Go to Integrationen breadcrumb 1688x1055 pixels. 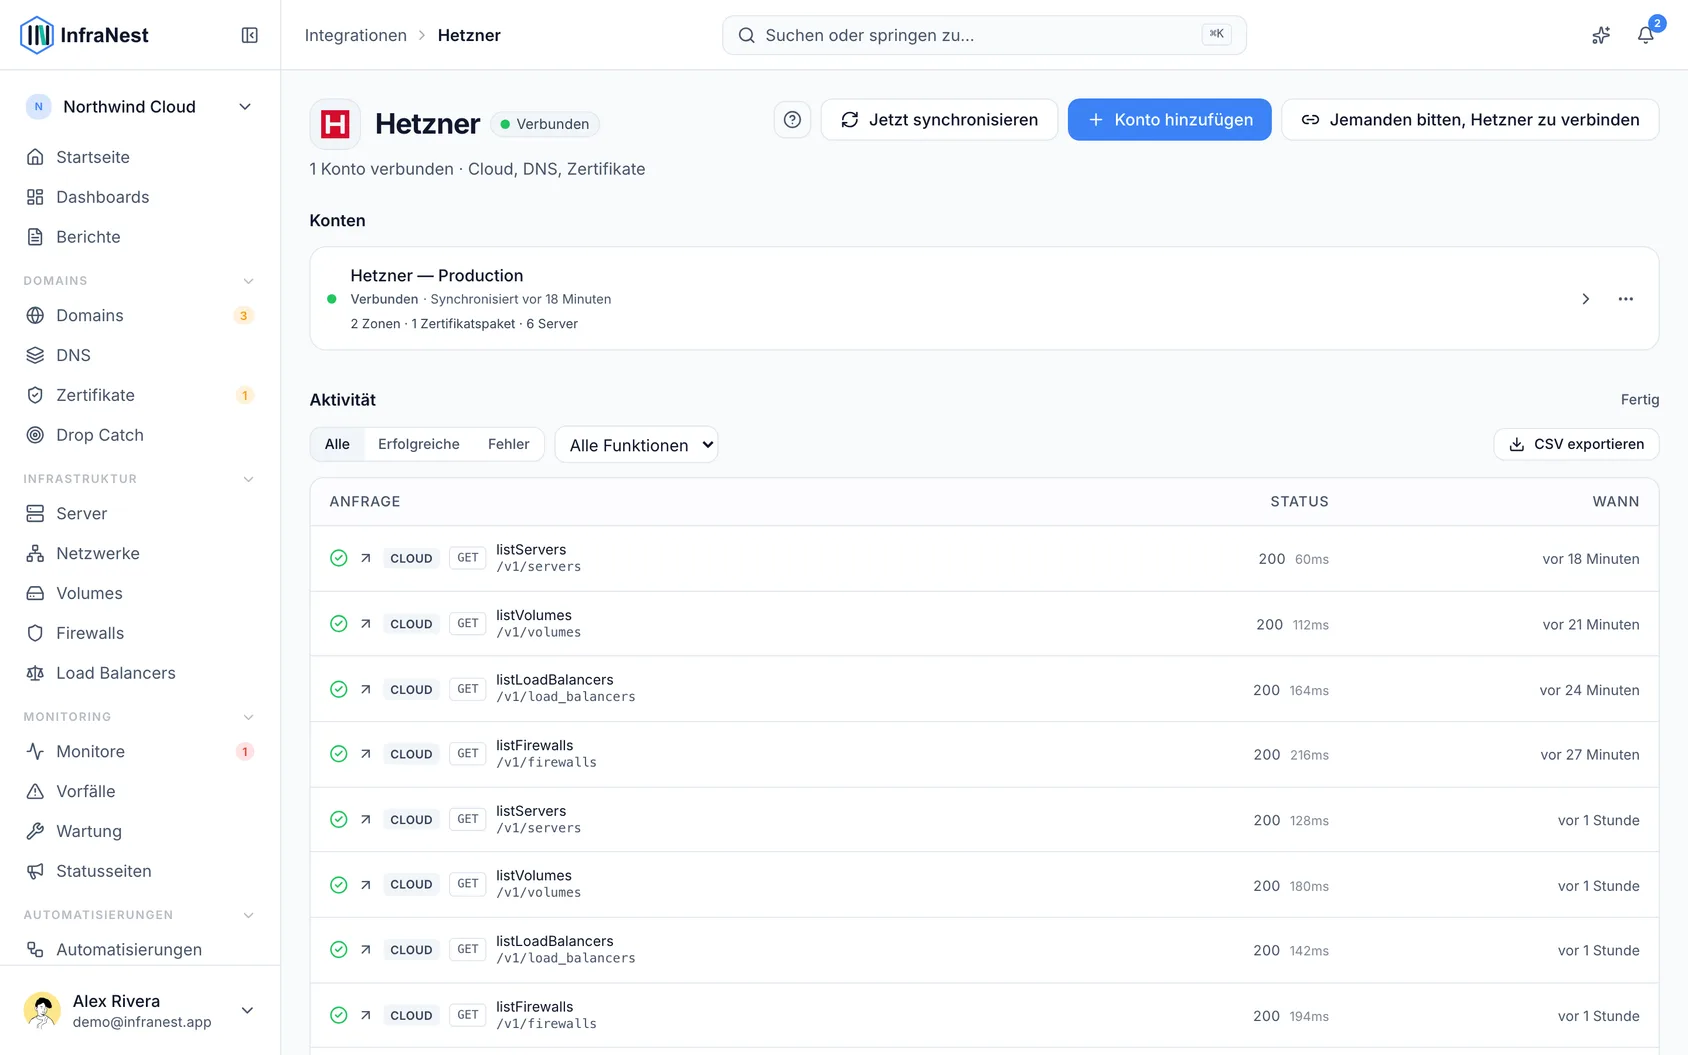coord(356,35)
